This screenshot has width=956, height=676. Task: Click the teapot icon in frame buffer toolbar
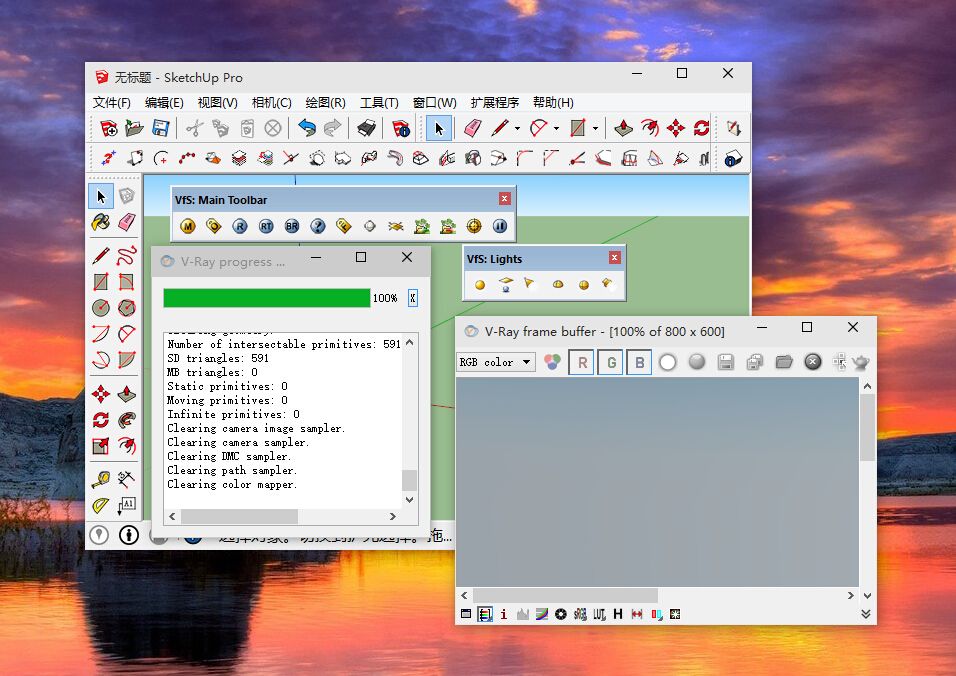pos(860,363)
